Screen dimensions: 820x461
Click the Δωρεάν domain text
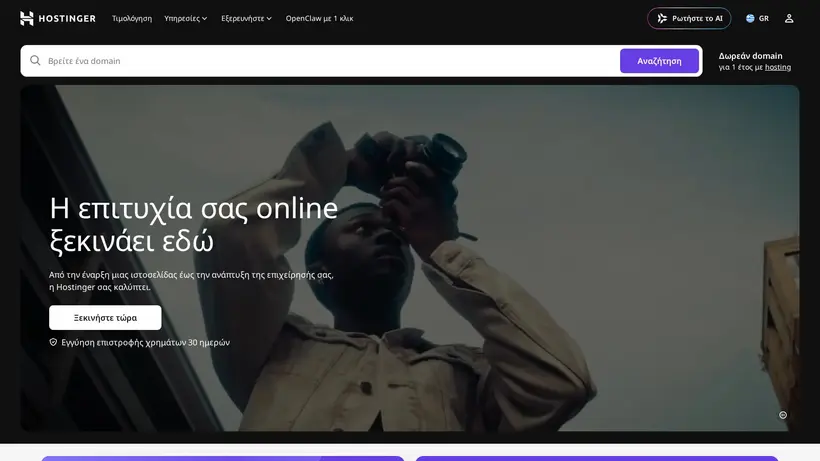coord(750,55)
